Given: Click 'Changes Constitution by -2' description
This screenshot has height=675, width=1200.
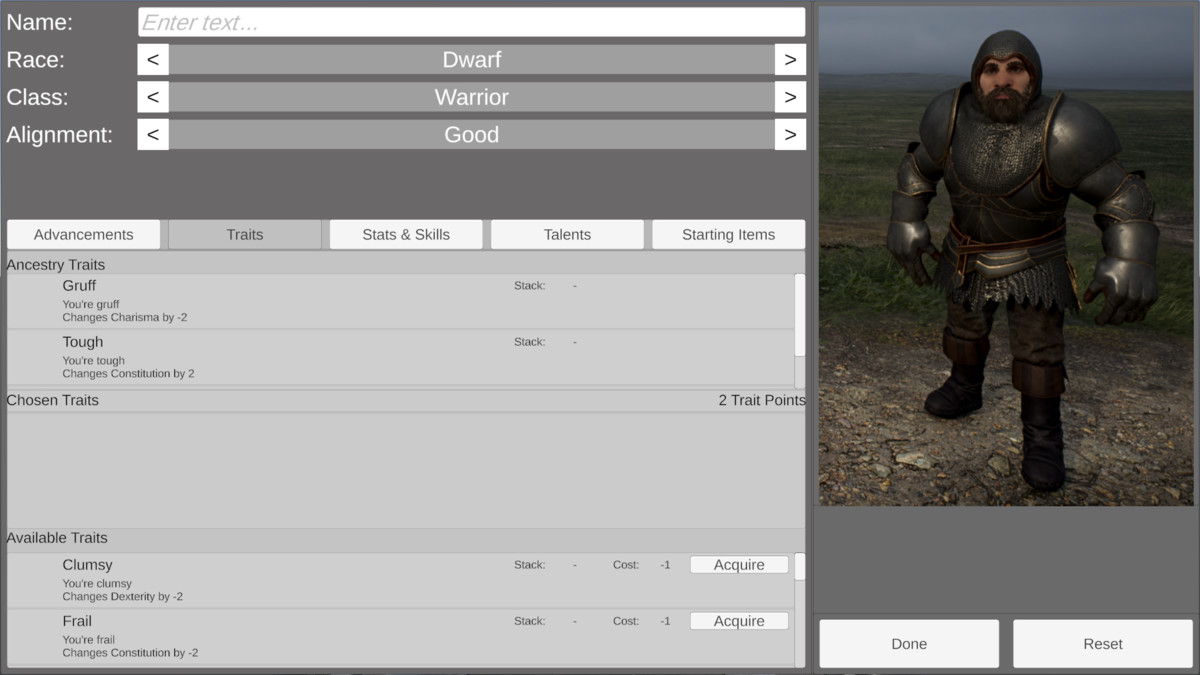Looking at the screenshot, I should pyautogui.click(x=130, y=653).
